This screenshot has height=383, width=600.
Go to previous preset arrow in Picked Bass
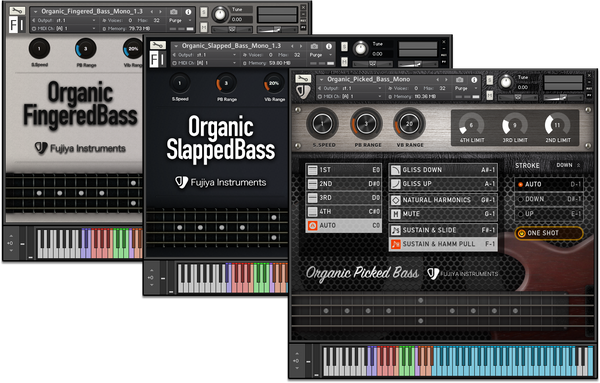point(438,80)
